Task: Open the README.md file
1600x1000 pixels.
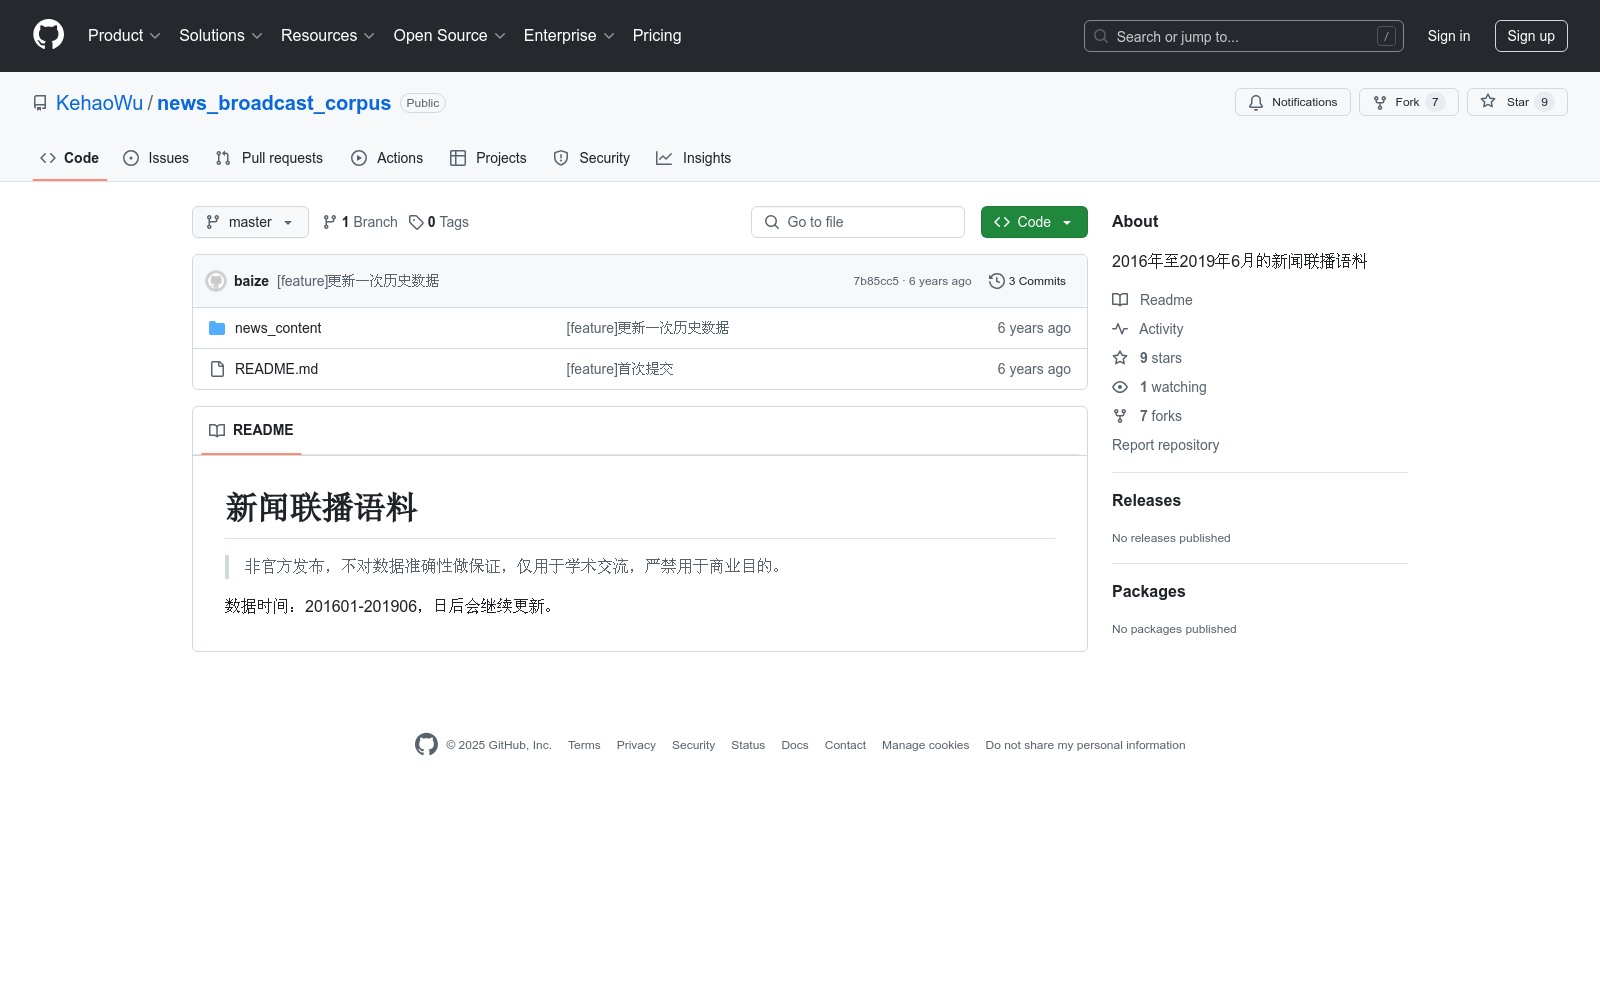Action: (276, 369)
